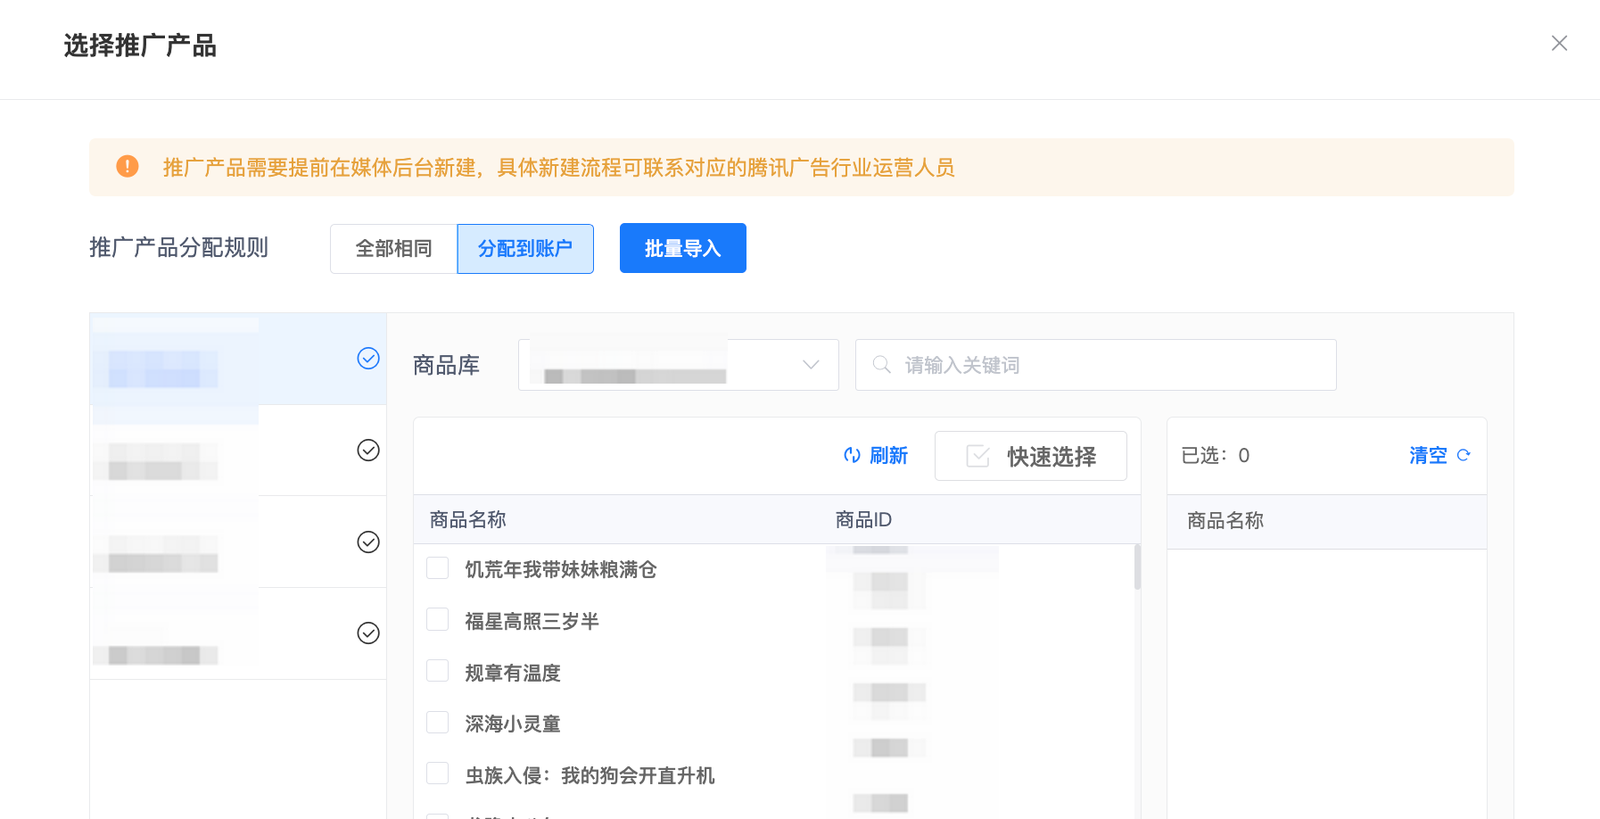Click the 商品ID column header
The width and height of the screenshot is (1600, 819).
pos(864,520)
